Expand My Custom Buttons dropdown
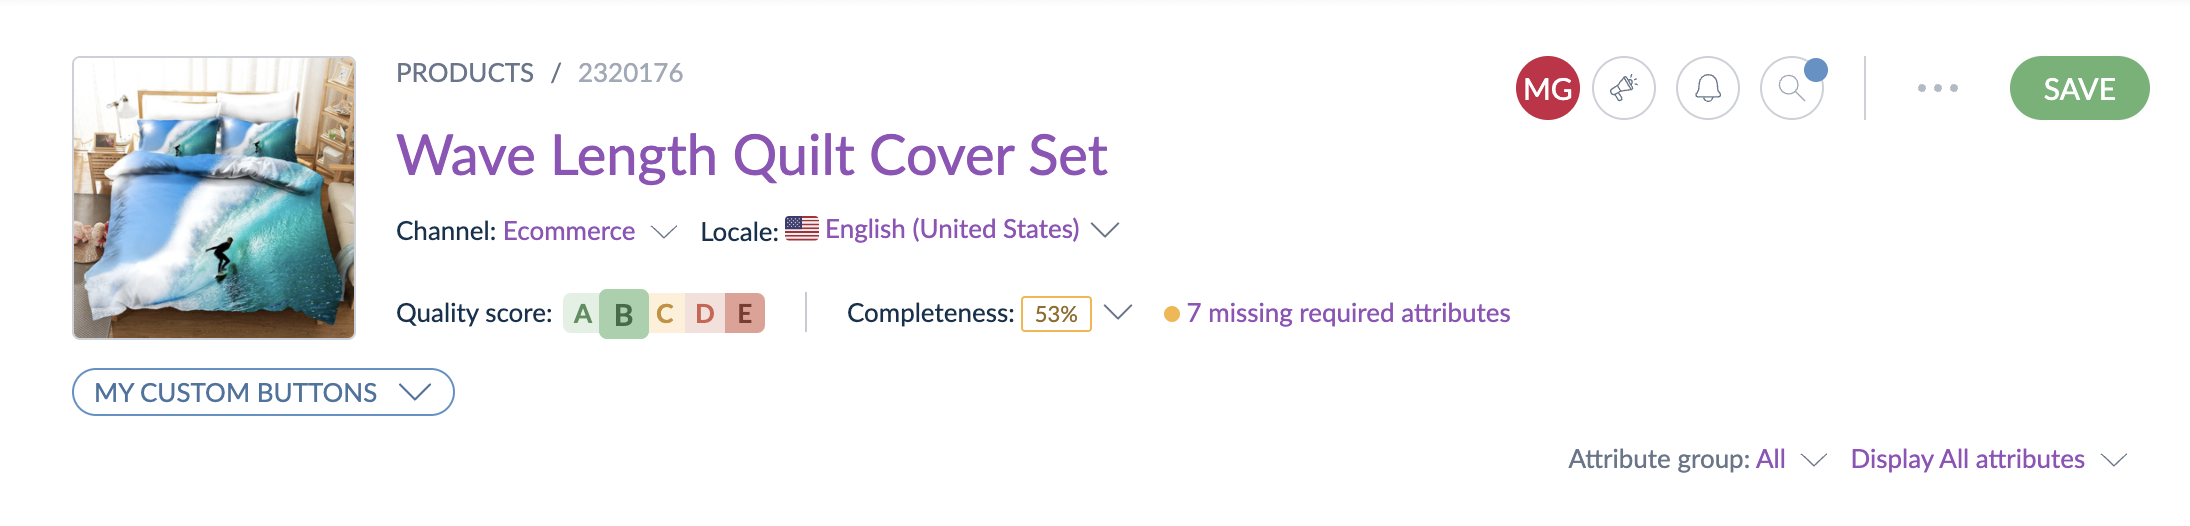 pyautogui.click(x=263, y=392)
